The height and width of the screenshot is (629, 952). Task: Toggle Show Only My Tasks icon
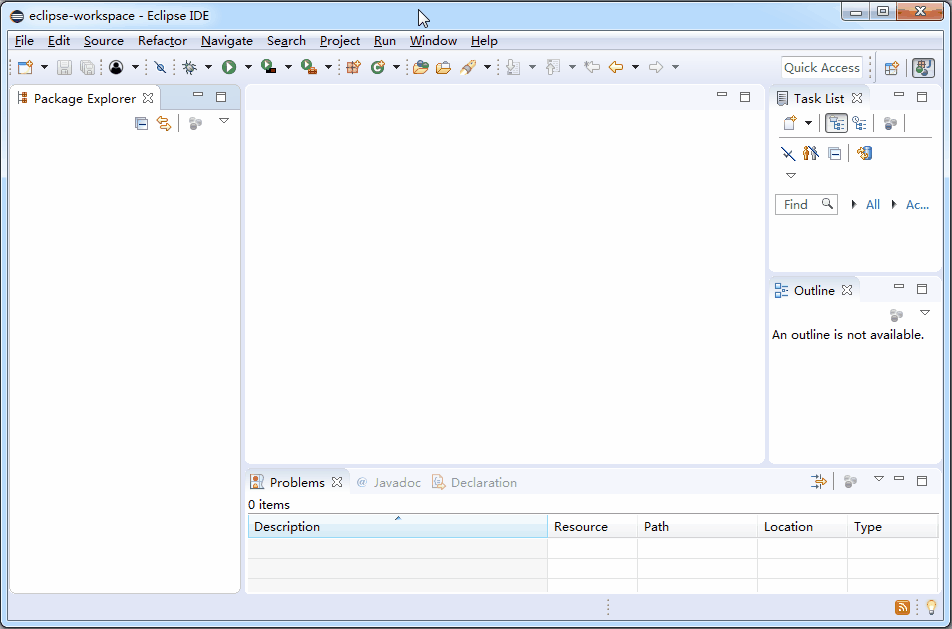click(811, 153)
